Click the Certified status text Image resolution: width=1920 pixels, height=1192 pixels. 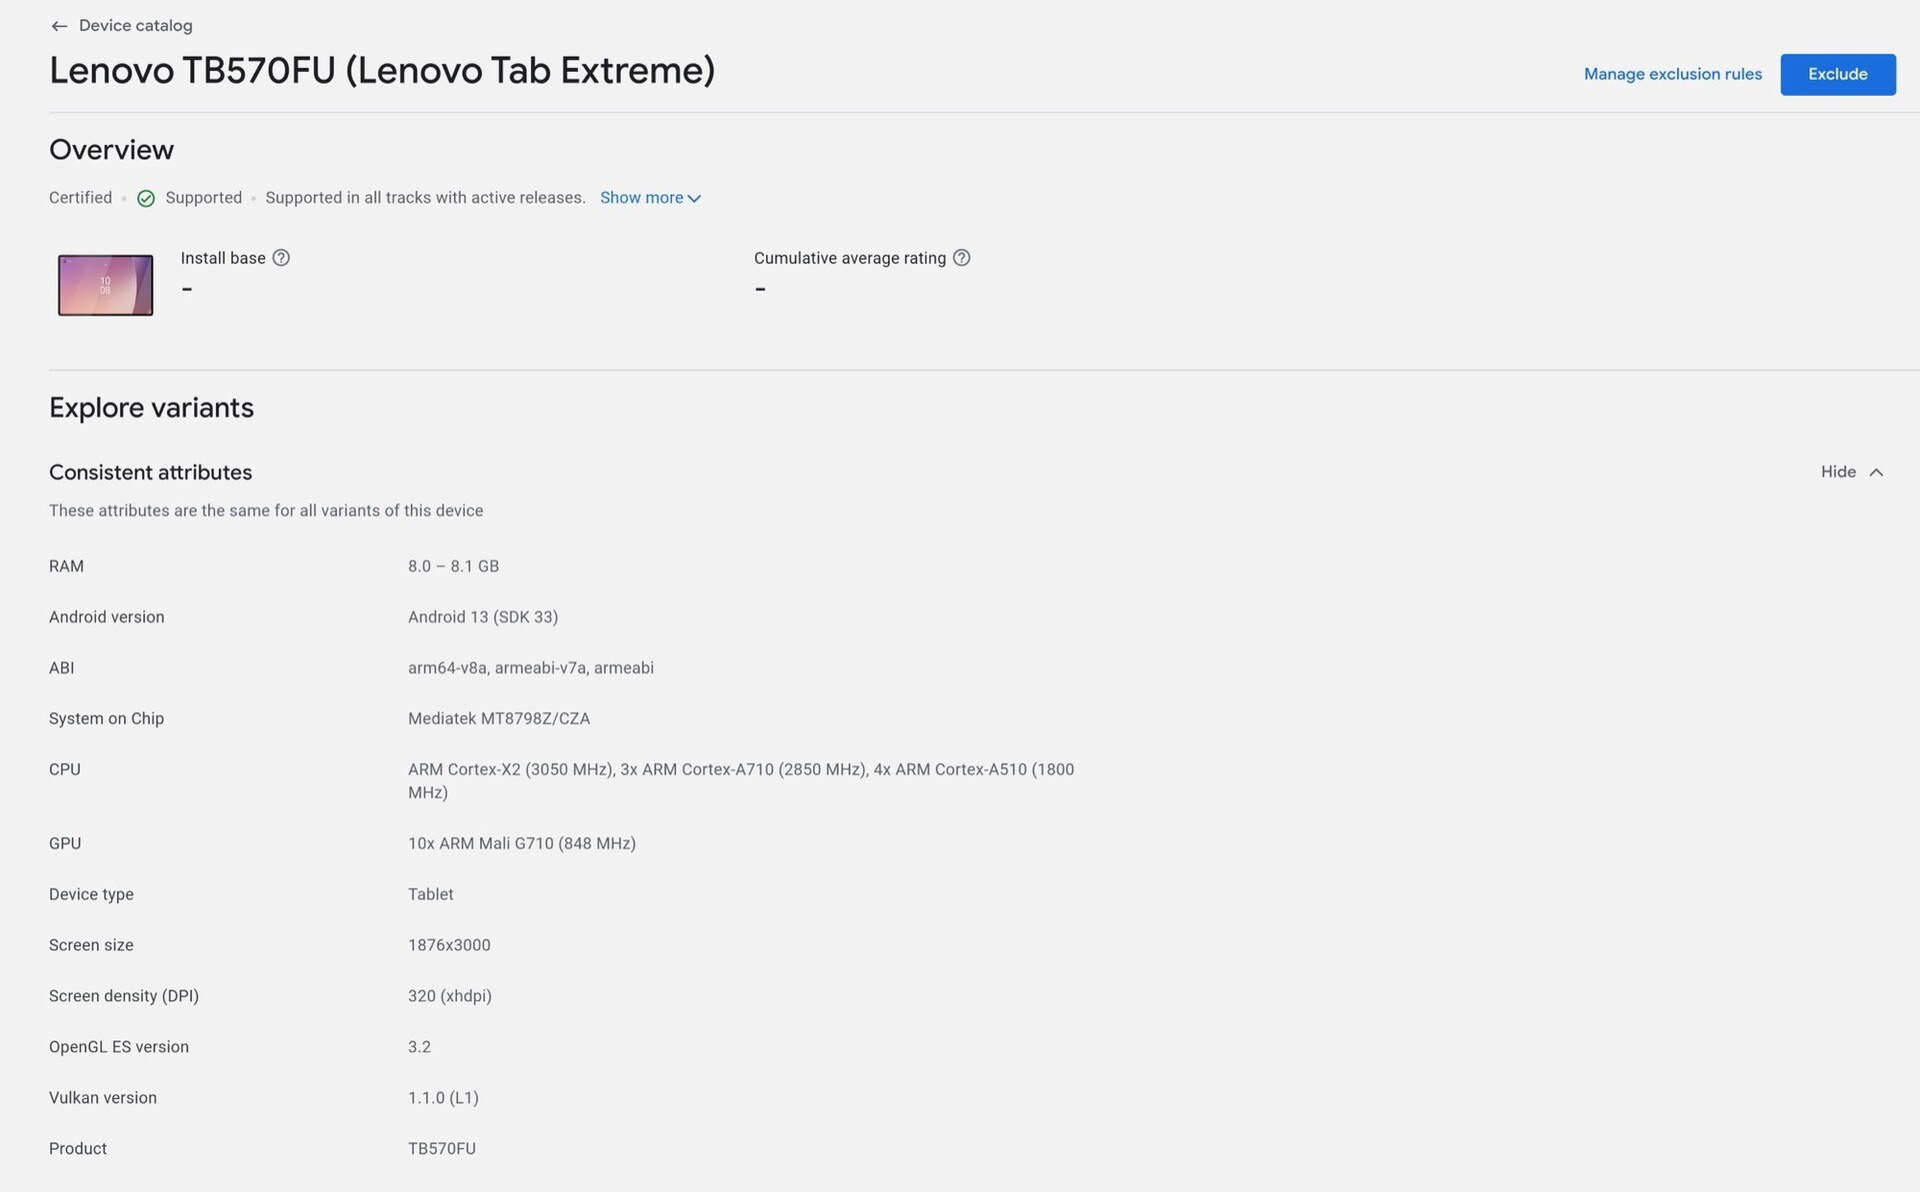click(80, 198)
